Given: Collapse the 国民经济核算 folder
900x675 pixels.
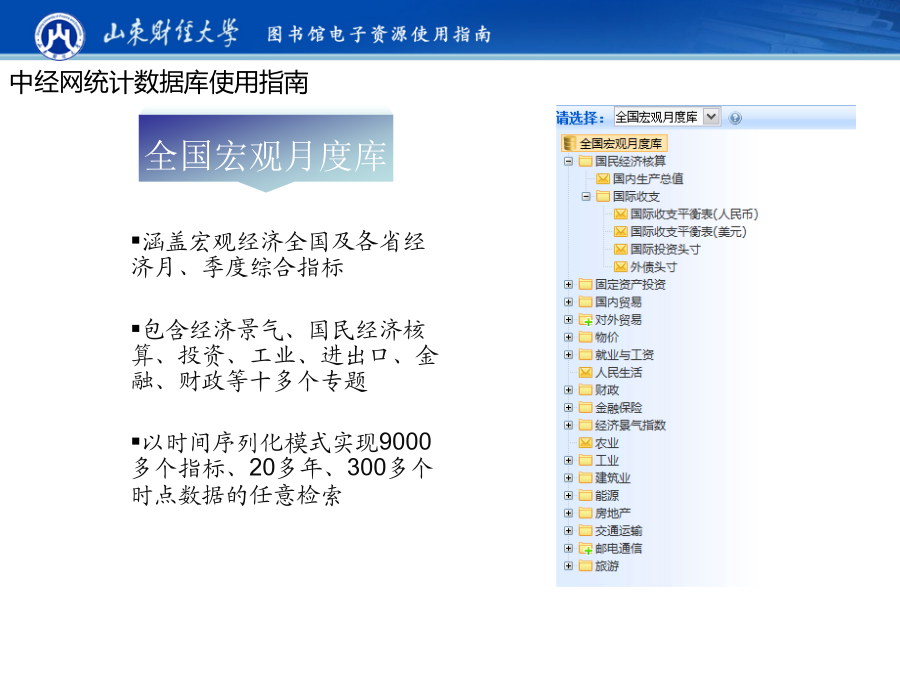Looking at the screenshot, I should tap(568, 161).
